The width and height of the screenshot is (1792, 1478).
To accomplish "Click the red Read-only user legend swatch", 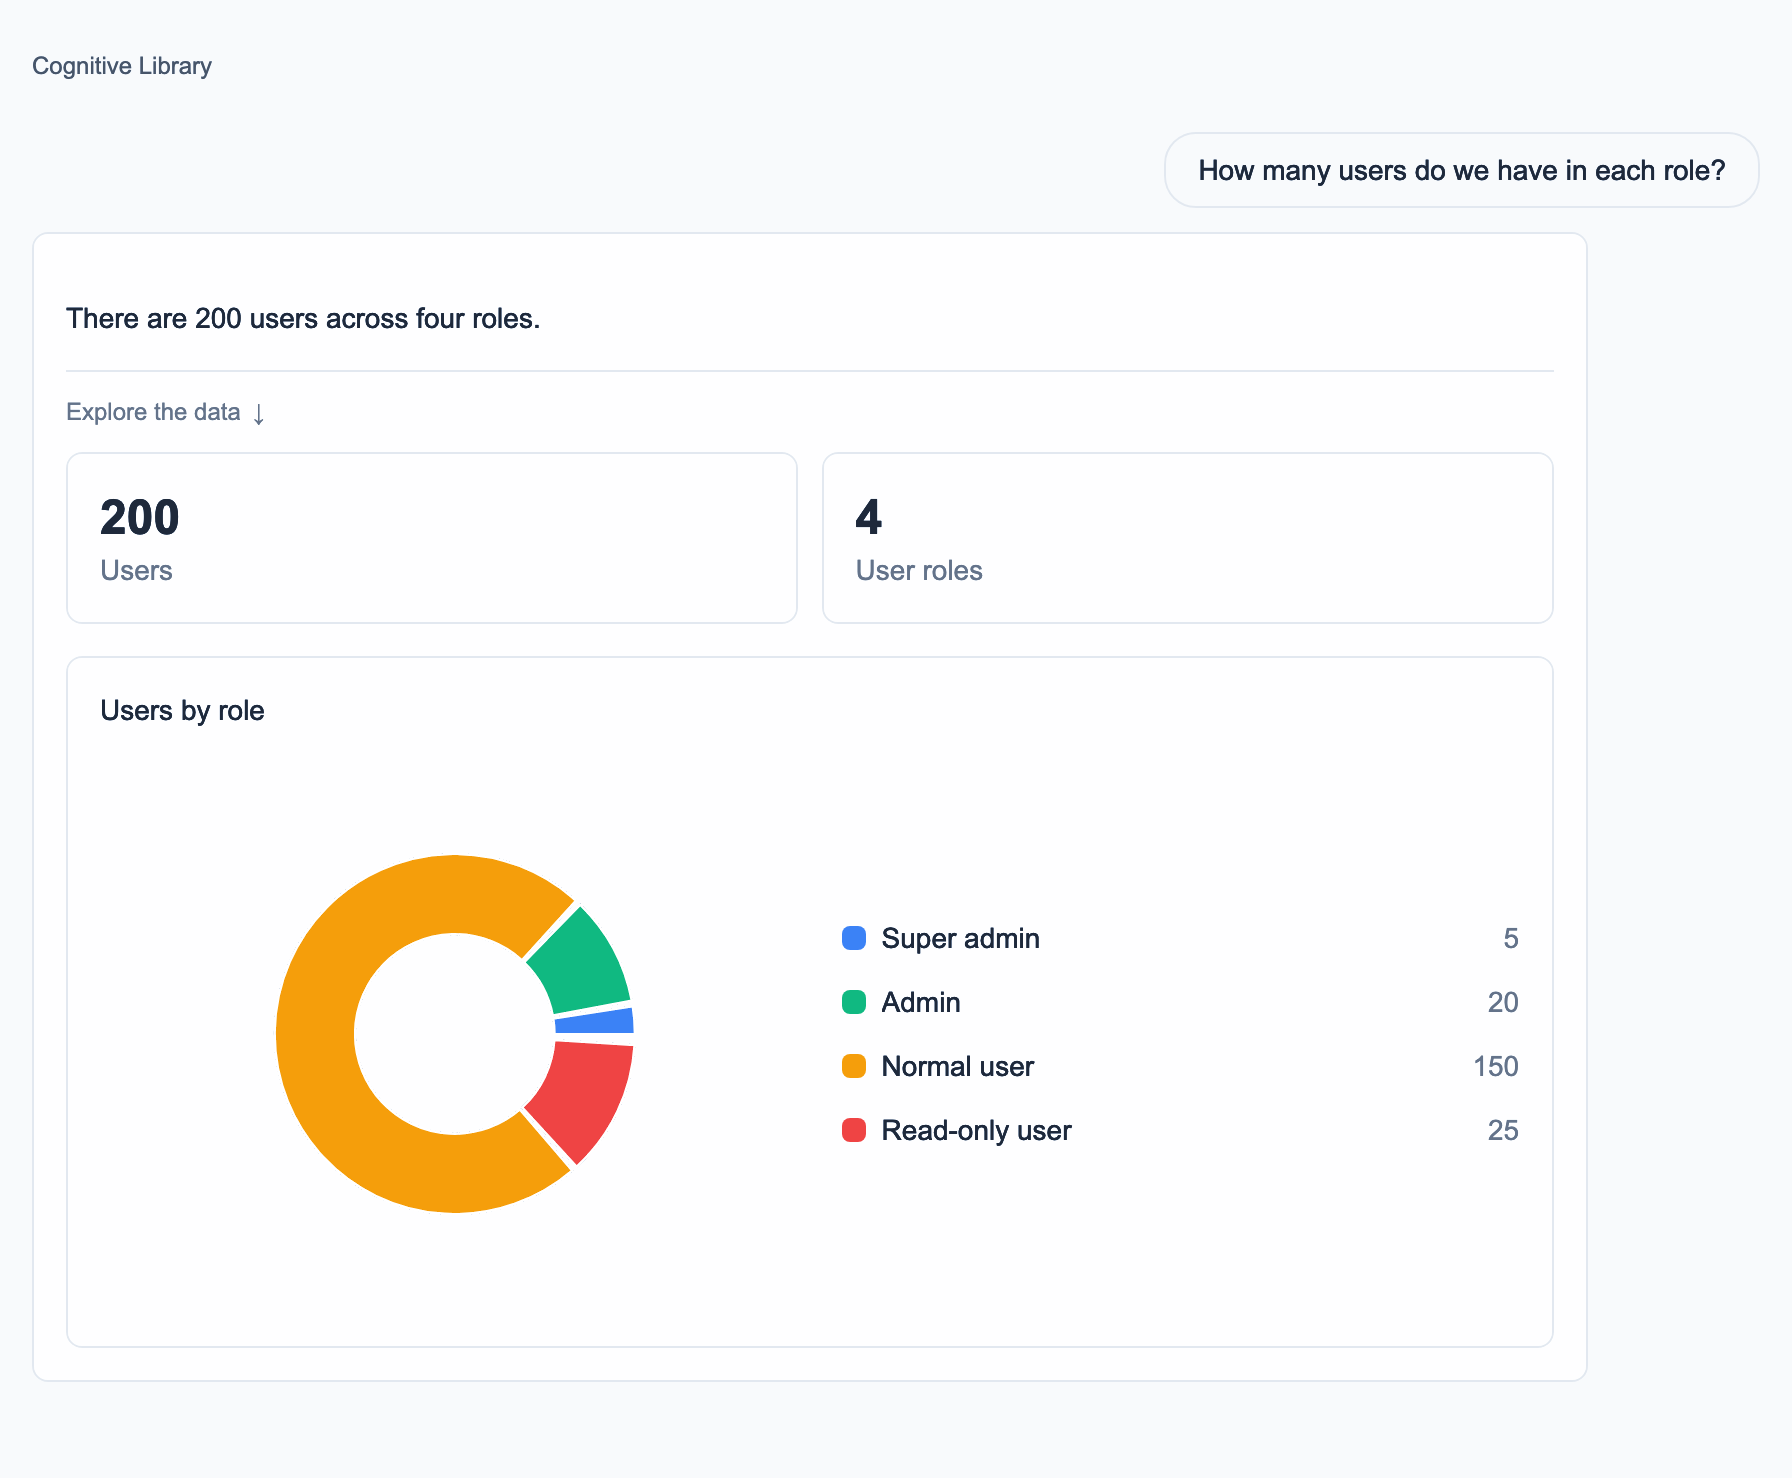I will (854, 1130).
